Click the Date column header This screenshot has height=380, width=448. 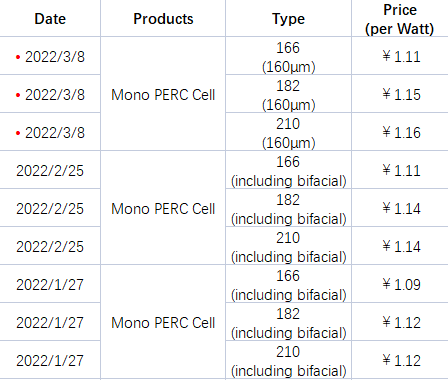(x=50, y=19)
